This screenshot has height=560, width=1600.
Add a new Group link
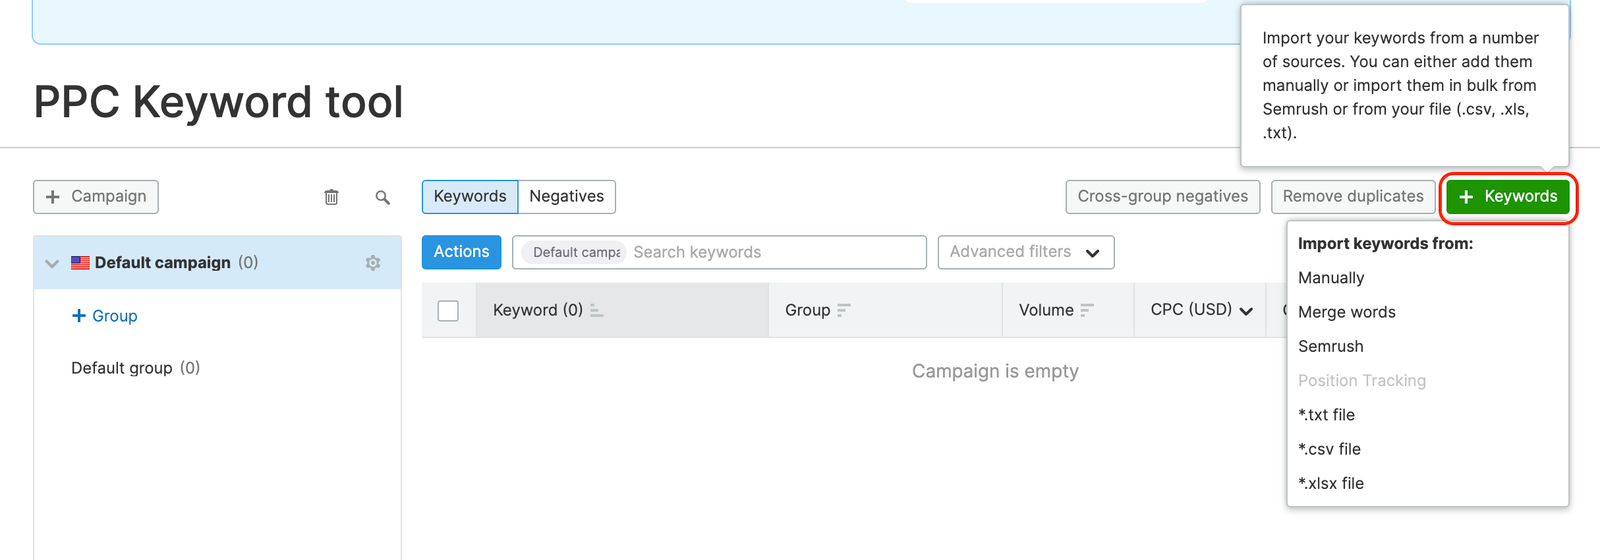105,316
